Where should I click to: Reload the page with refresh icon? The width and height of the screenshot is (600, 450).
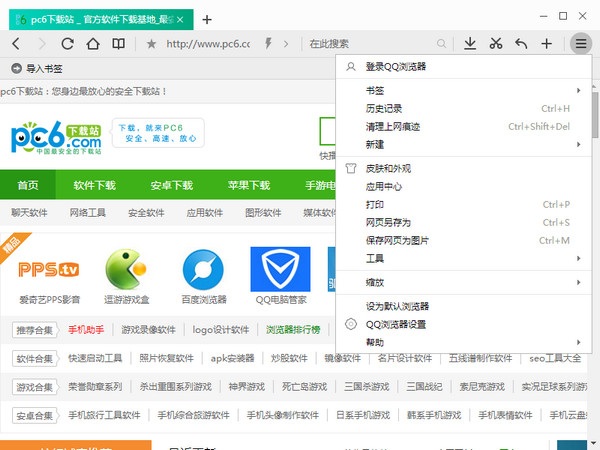(67, 44)
